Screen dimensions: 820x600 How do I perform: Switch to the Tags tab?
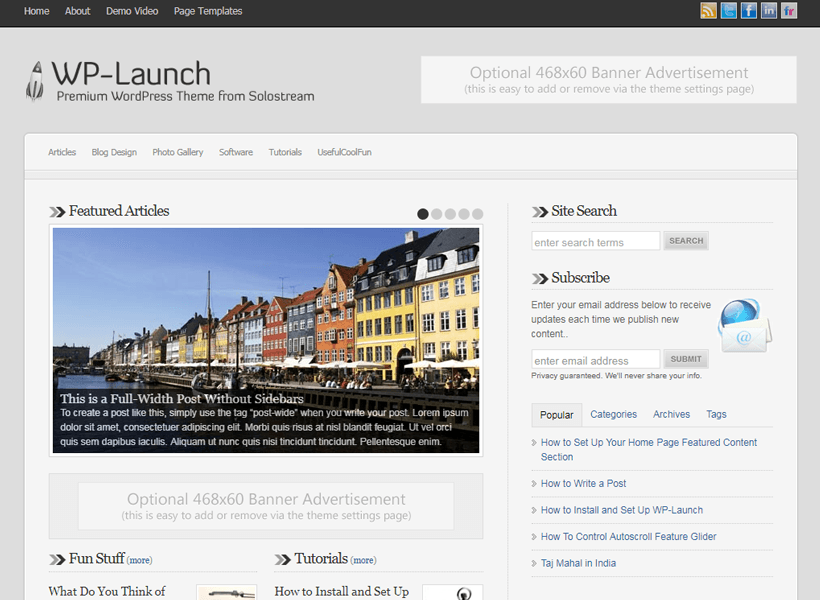716,414
